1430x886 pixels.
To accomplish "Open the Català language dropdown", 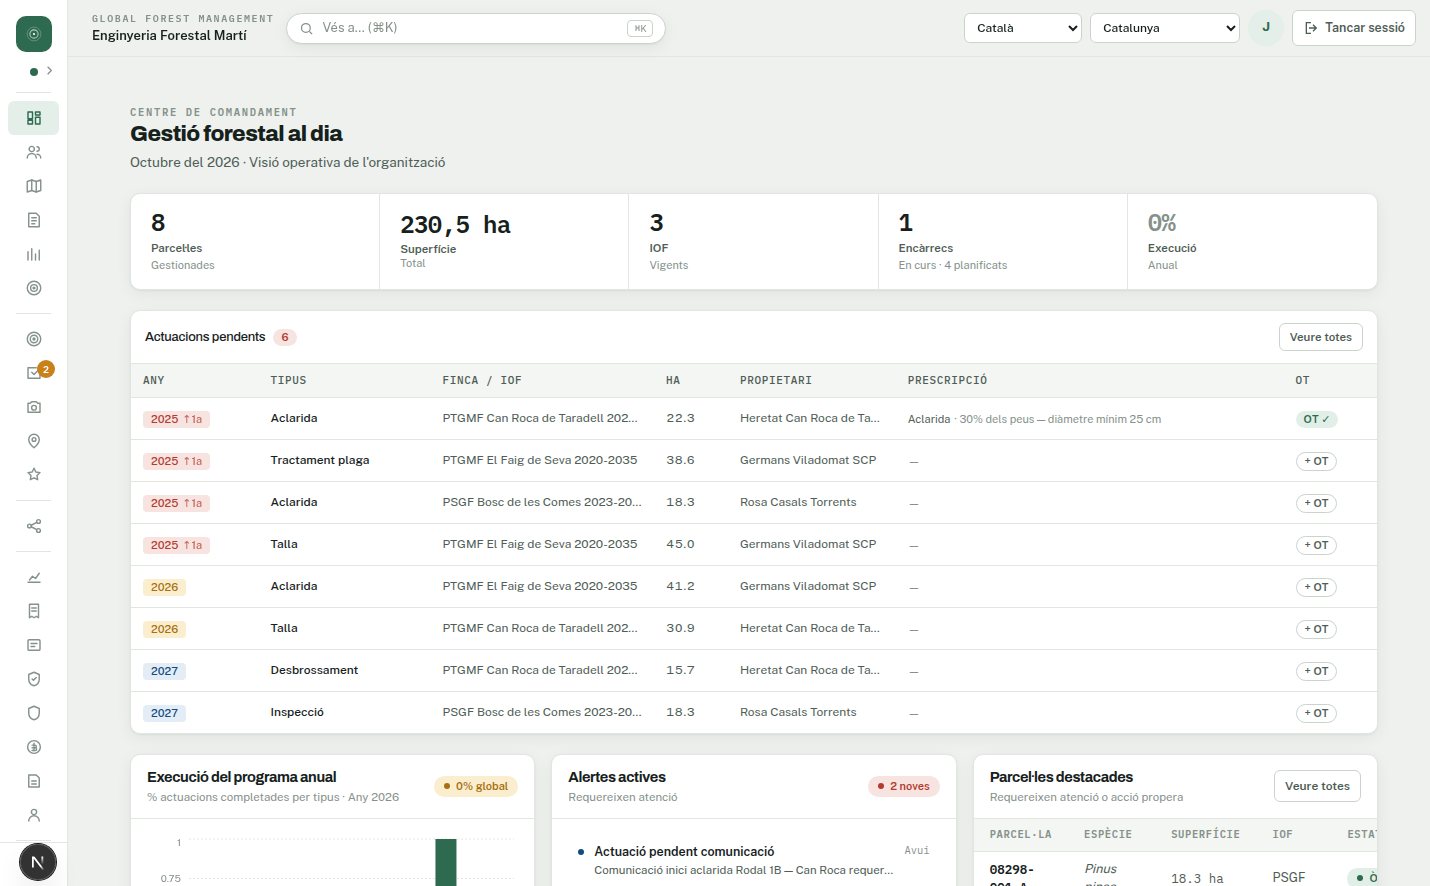I will (1023, 28).
